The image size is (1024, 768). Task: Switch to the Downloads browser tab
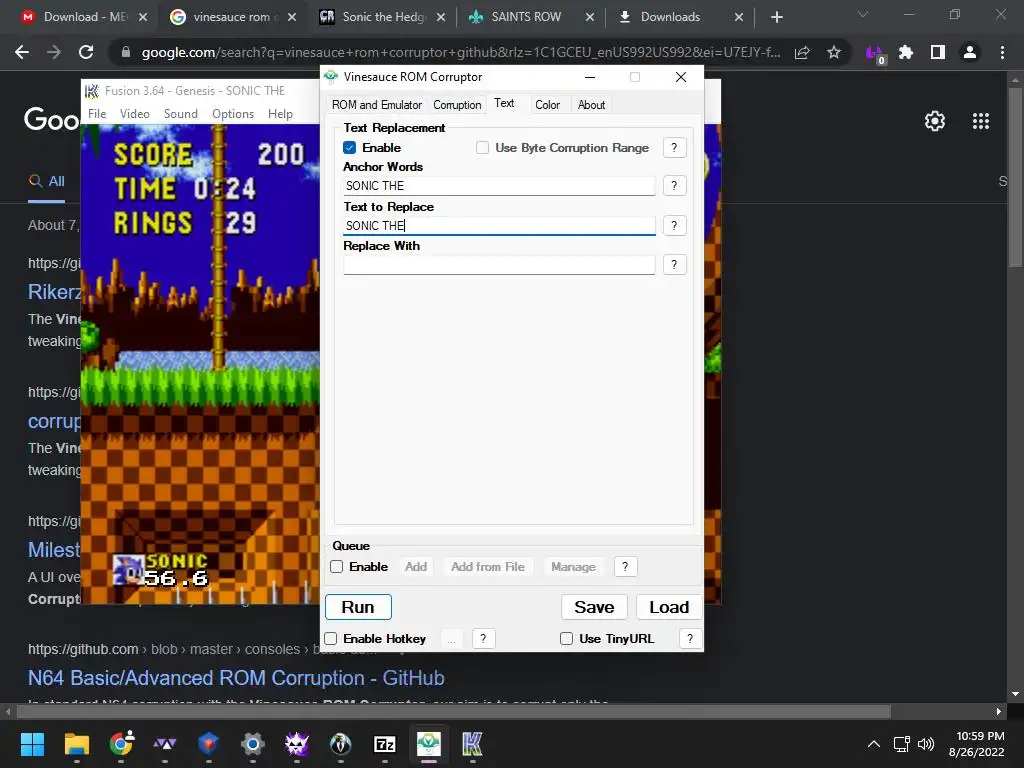[670, 17]
